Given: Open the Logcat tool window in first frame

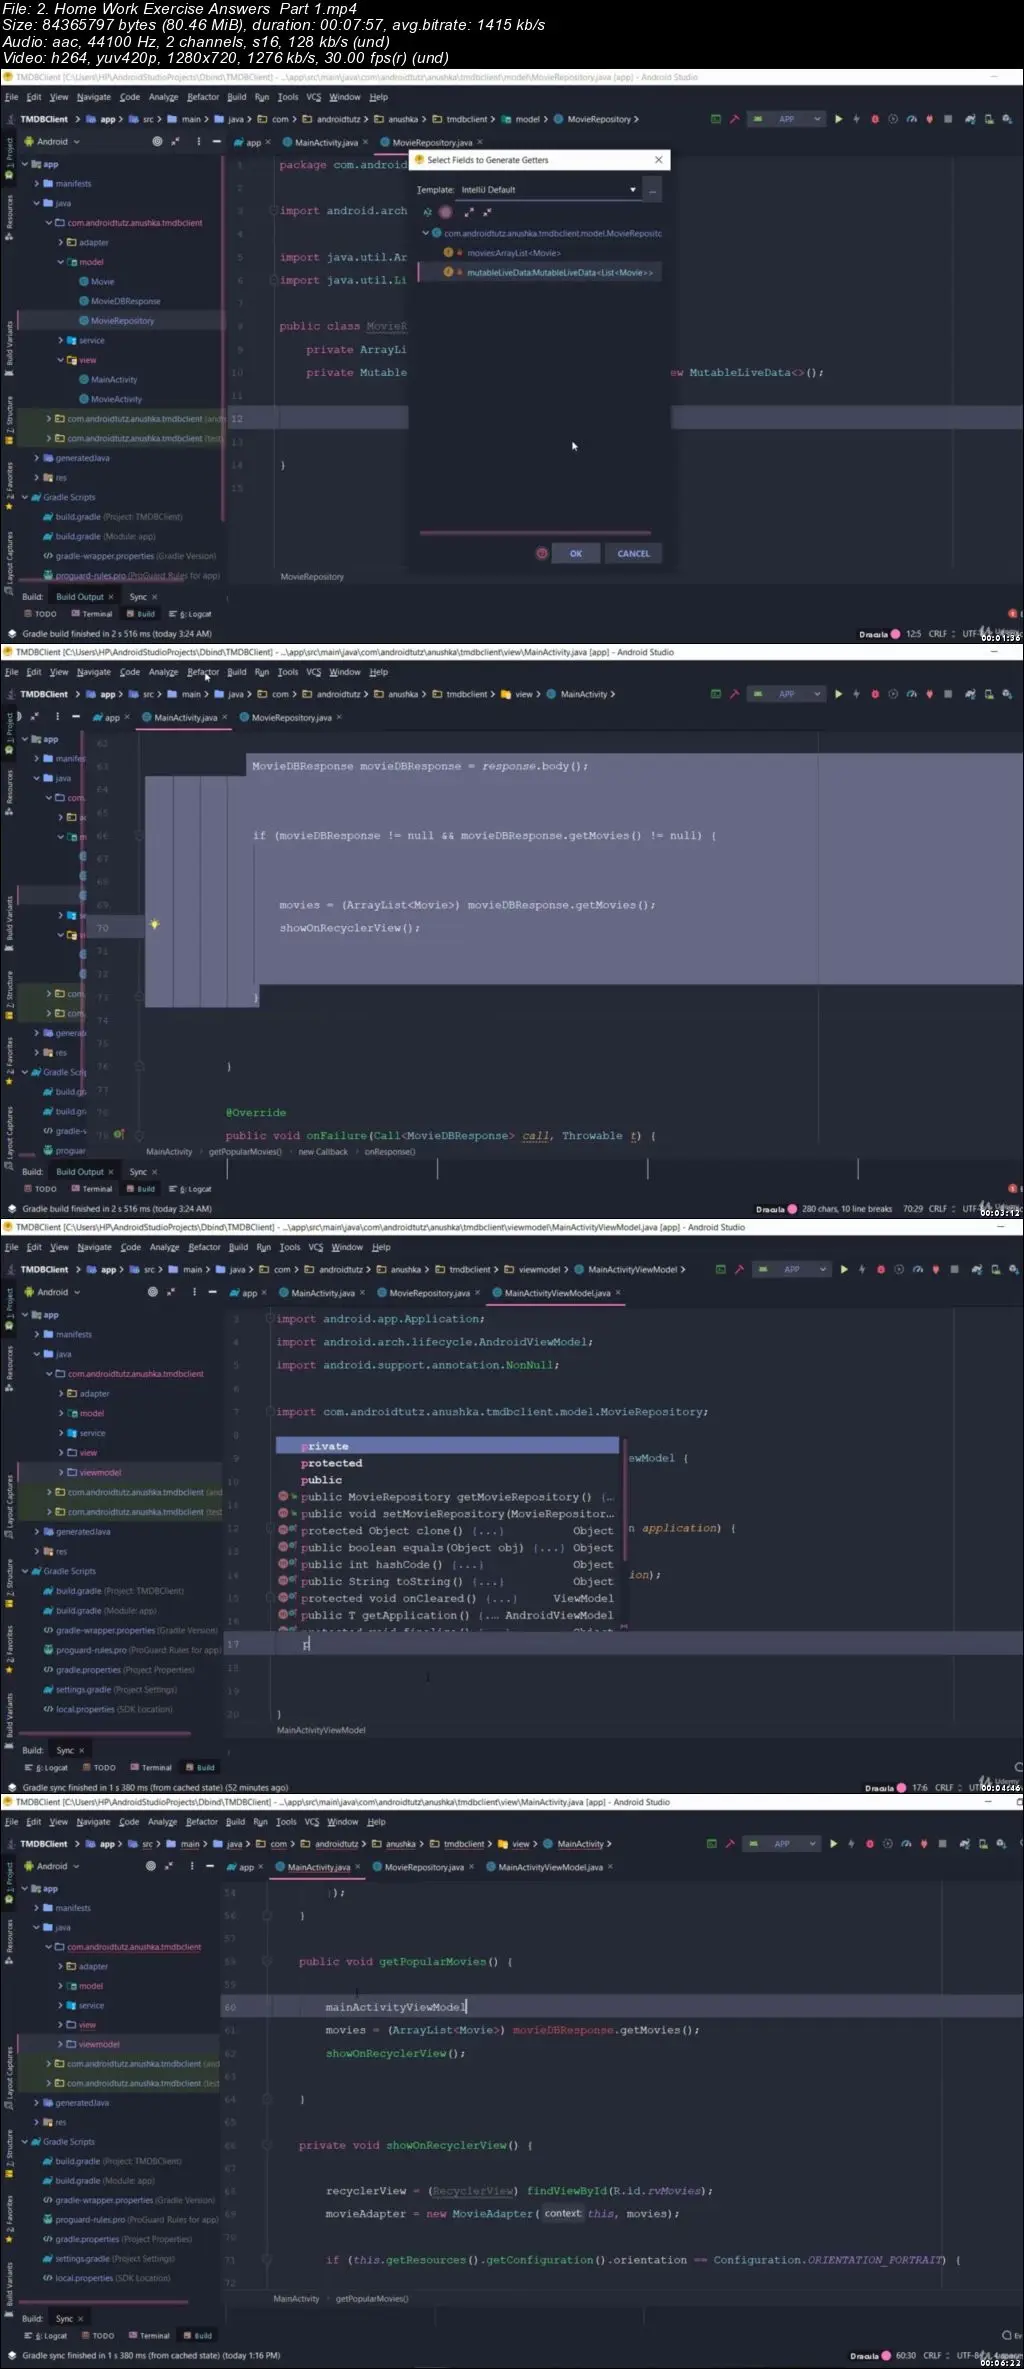Looking at the screenshot, I should (190, 614).
